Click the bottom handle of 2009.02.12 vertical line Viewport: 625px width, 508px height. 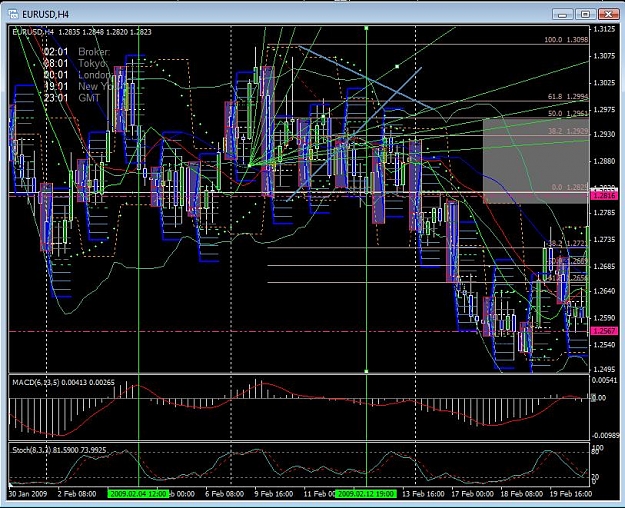pos(366,371)
